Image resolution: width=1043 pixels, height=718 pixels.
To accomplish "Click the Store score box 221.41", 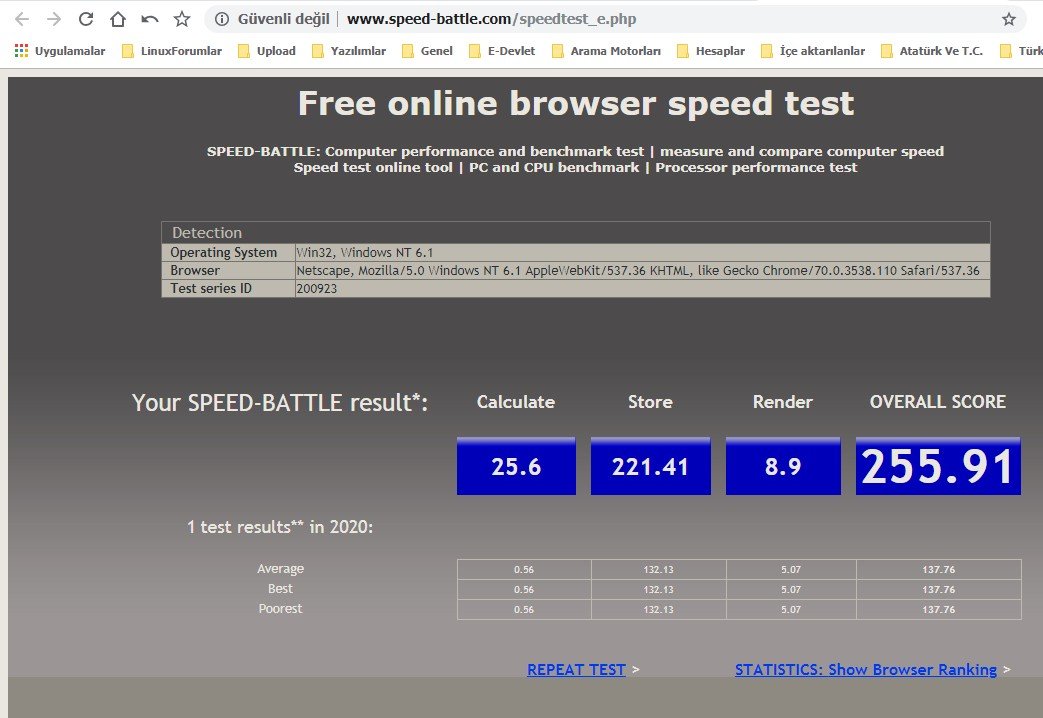I will tap(651, 466).
